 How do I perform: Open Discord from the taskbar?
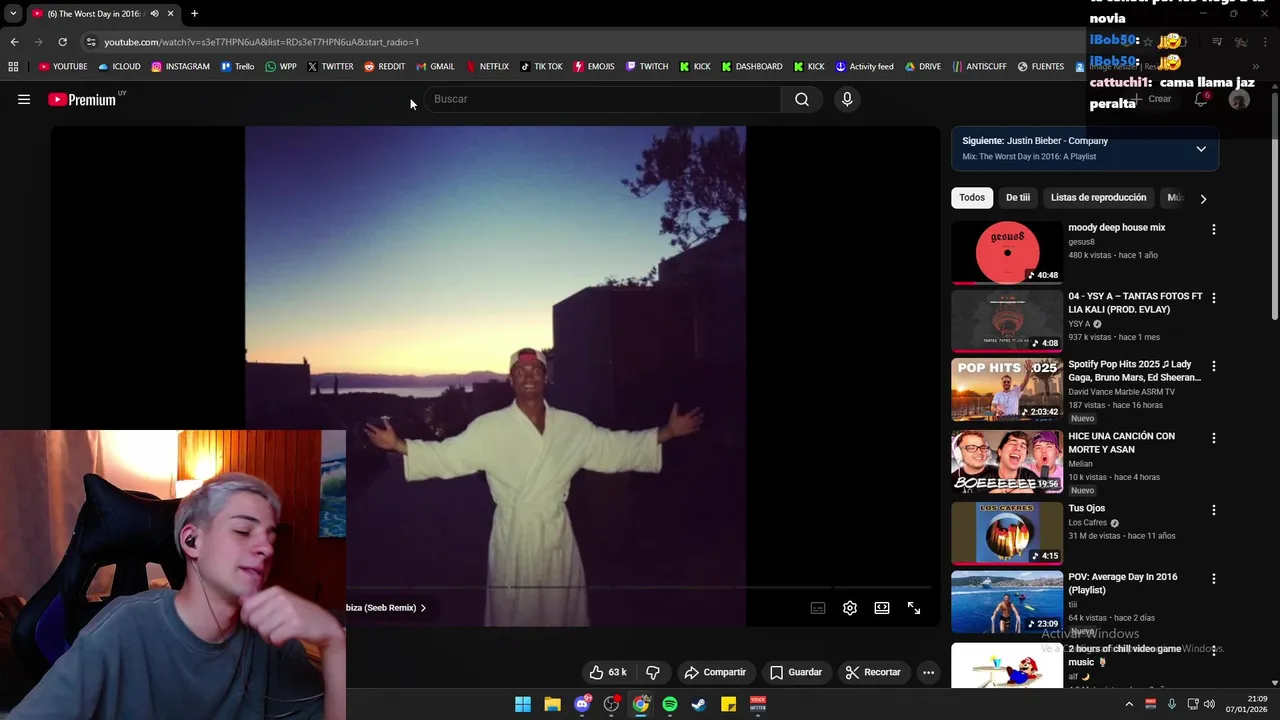point(582,704)
